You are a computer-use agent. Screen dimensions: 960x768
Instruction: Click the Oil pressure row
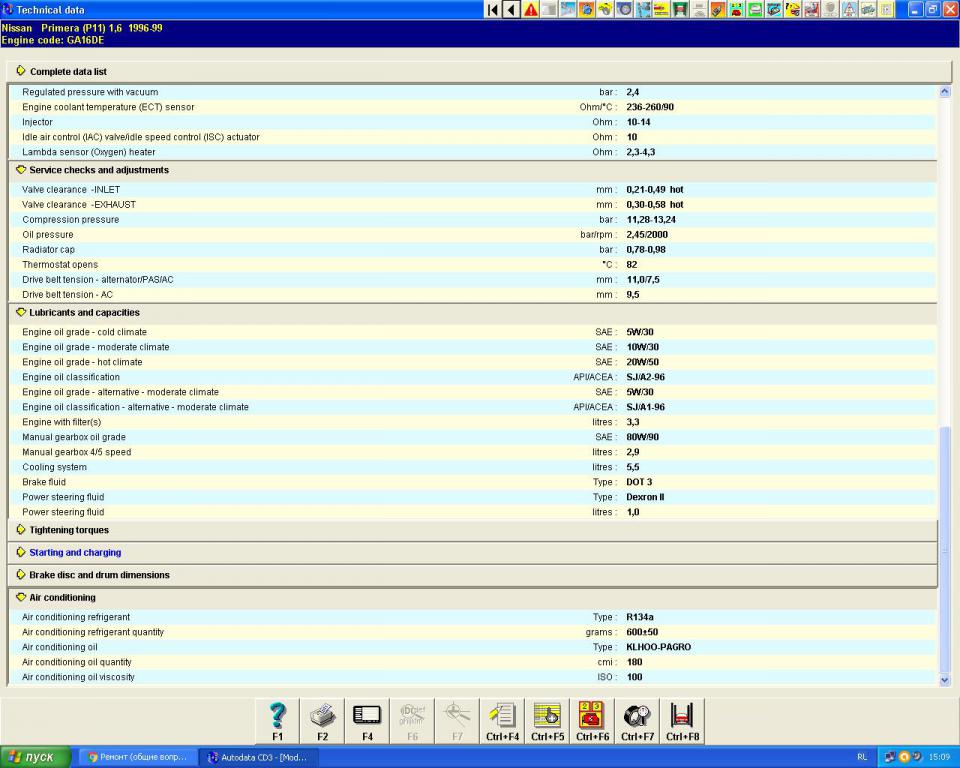pyautogui.click(x=473, y=235)
